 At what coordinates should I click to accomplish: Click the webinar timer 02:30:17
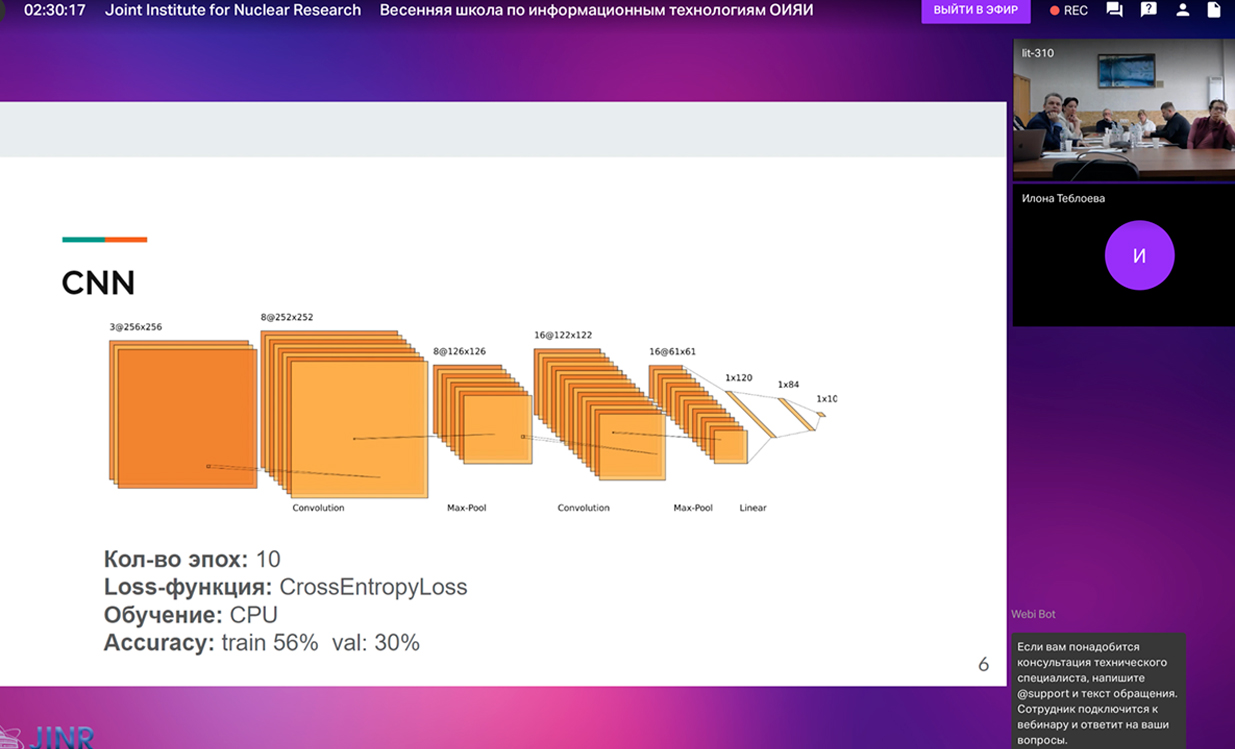[x=54, y=10]
